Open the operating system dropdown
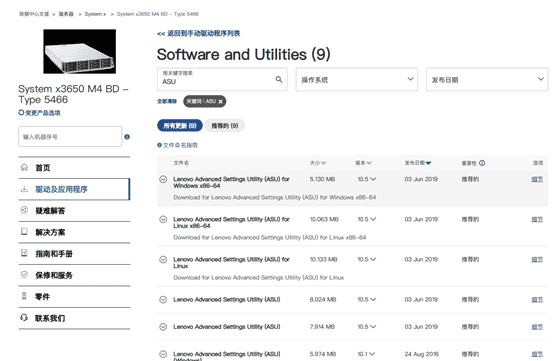Image resolution: width=554 pixels, height=361 pixels. point(356,79)
